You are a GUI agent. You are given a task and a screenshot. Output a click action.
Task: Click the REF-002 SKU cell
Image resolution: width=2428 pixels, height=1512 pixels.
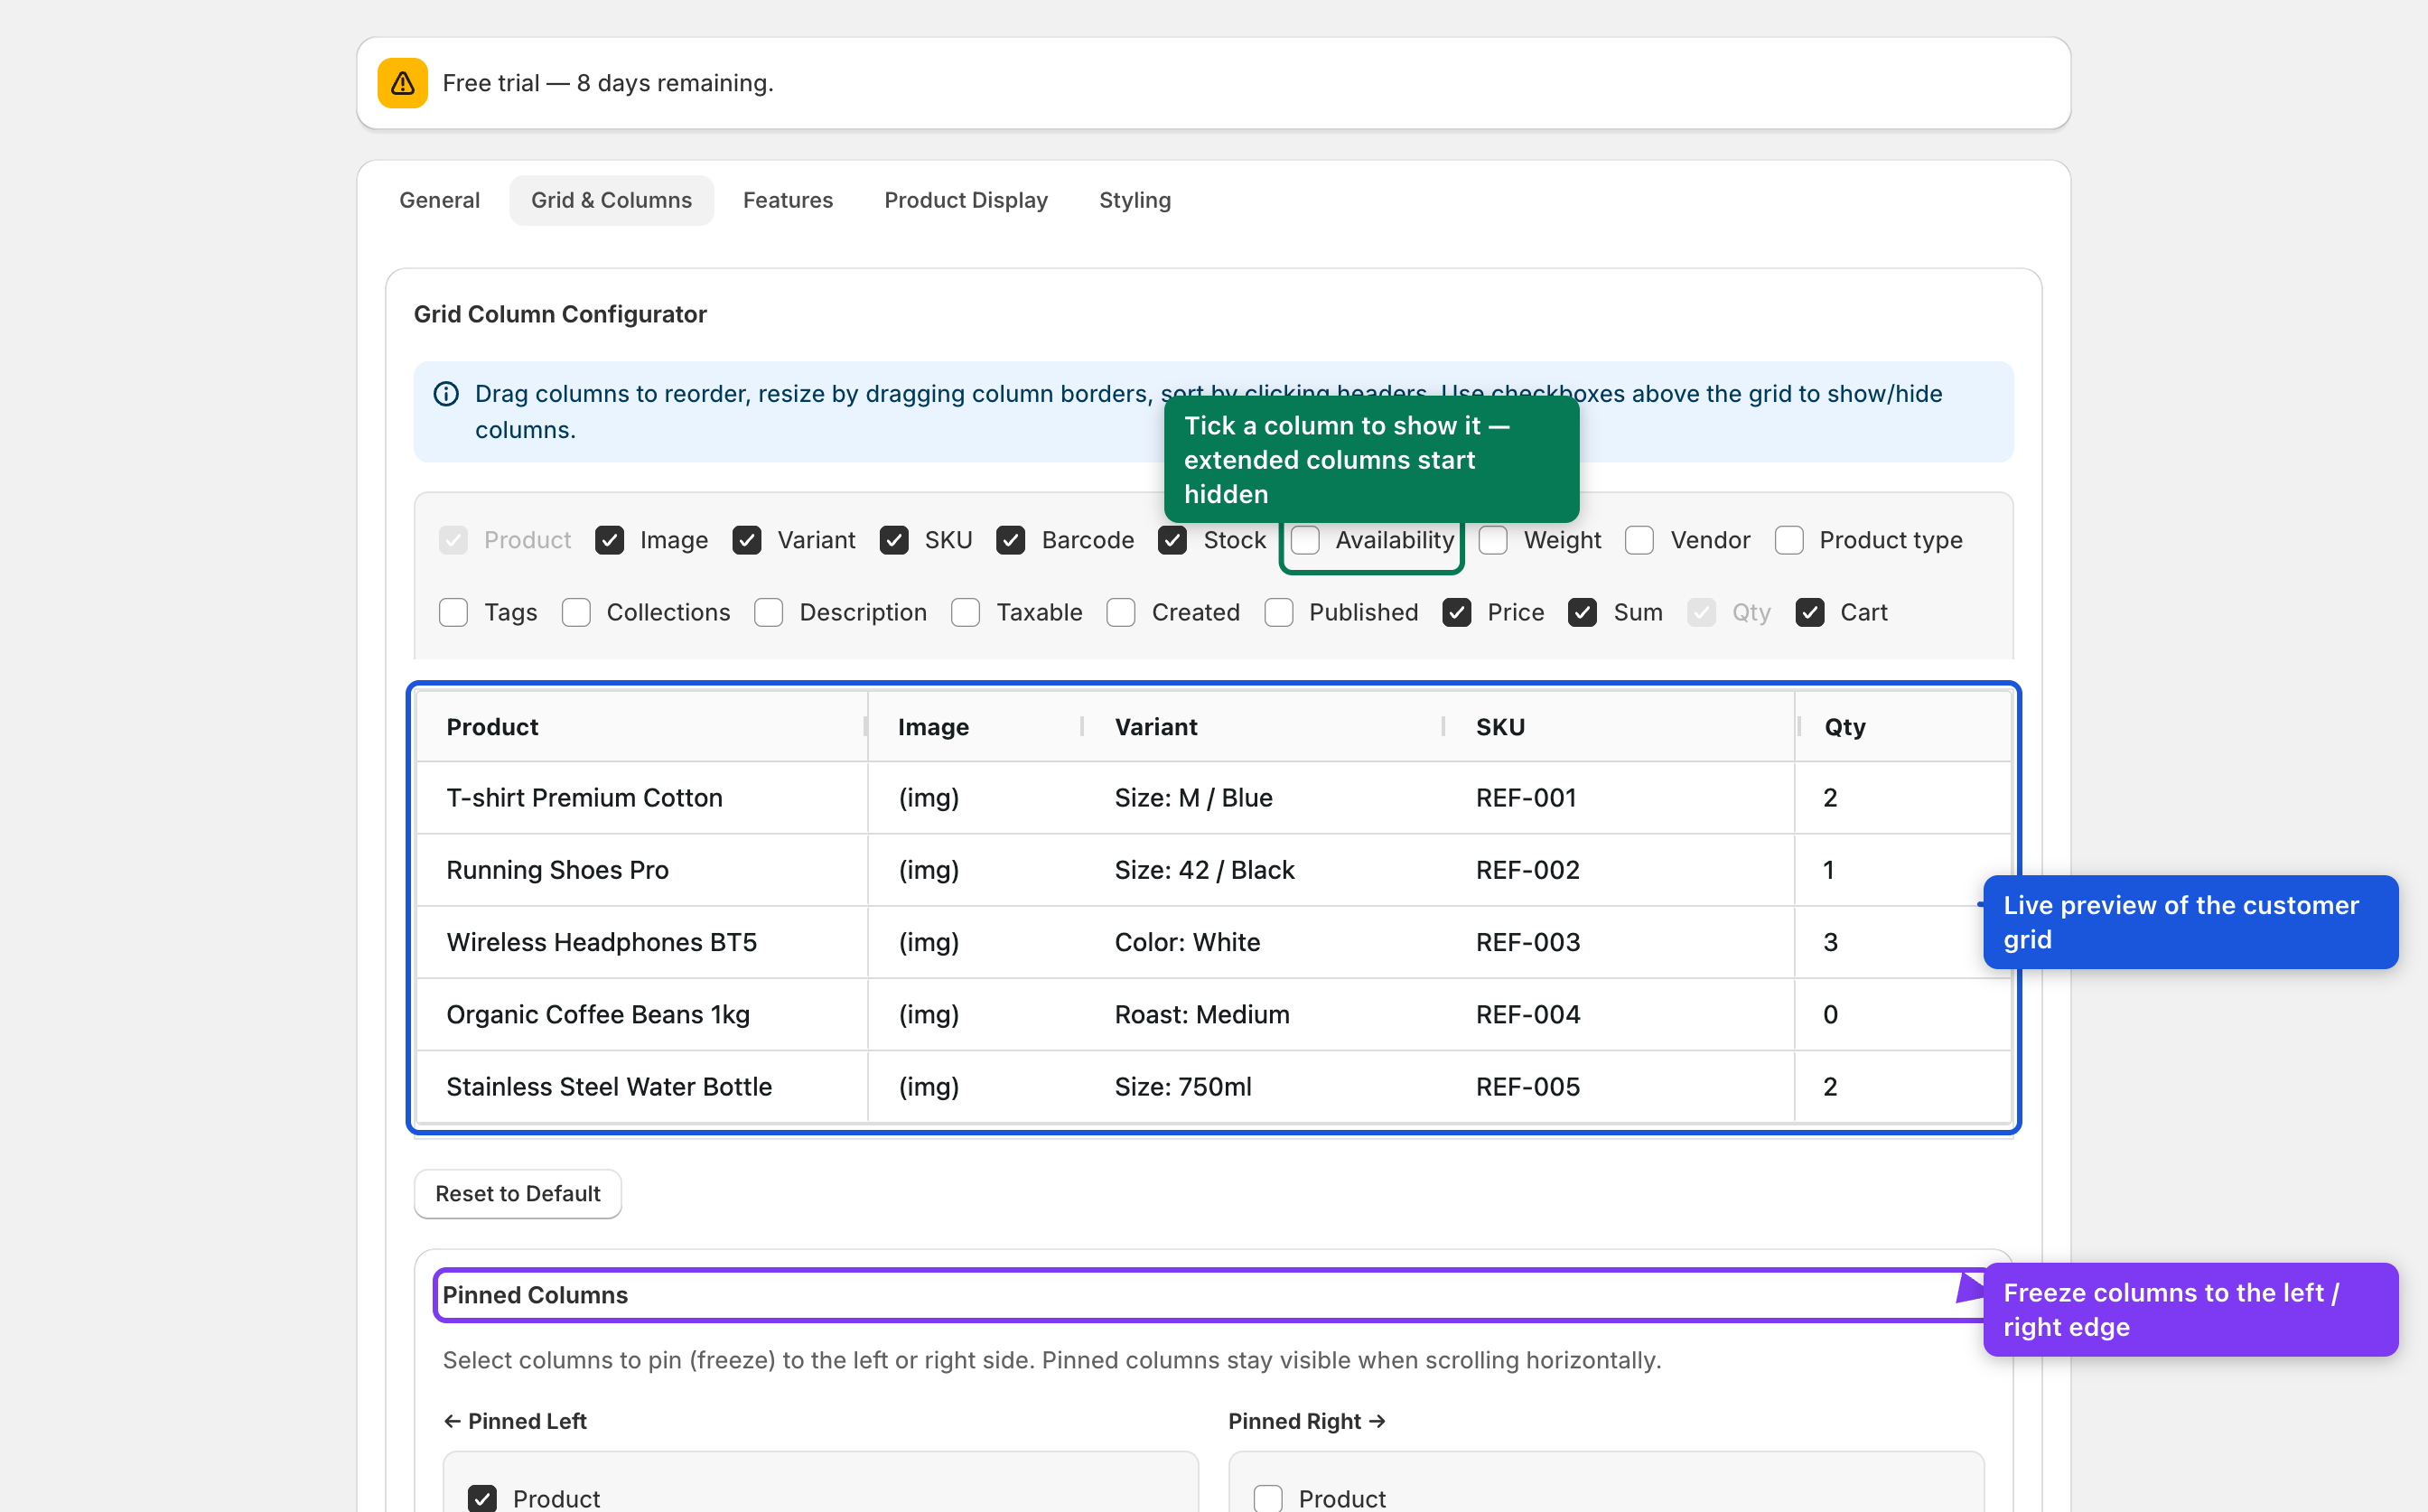point(1620,870)
